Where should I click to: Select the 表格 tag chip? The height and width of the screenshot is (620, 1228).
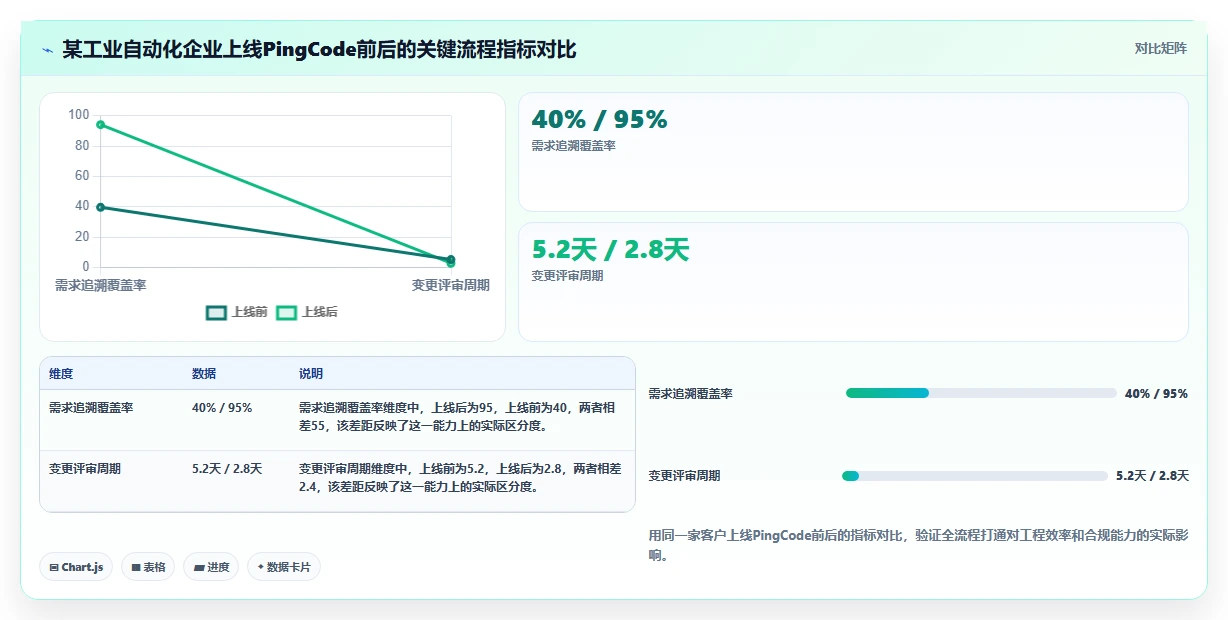point(148,567)
